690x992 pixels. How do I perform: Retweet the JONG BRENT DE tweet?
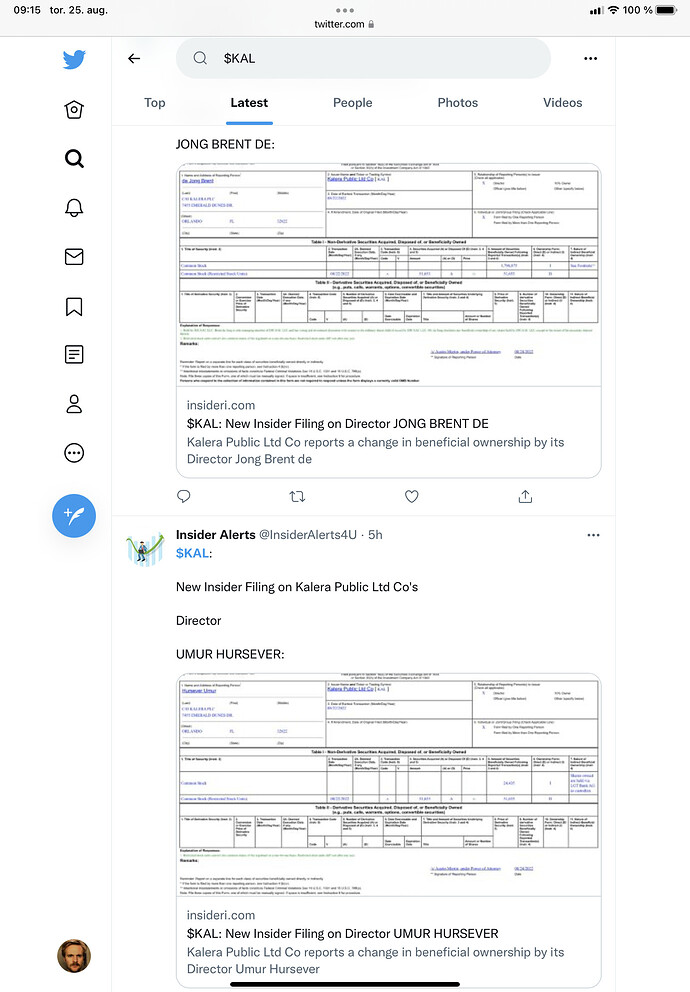(x=297, y=497)
